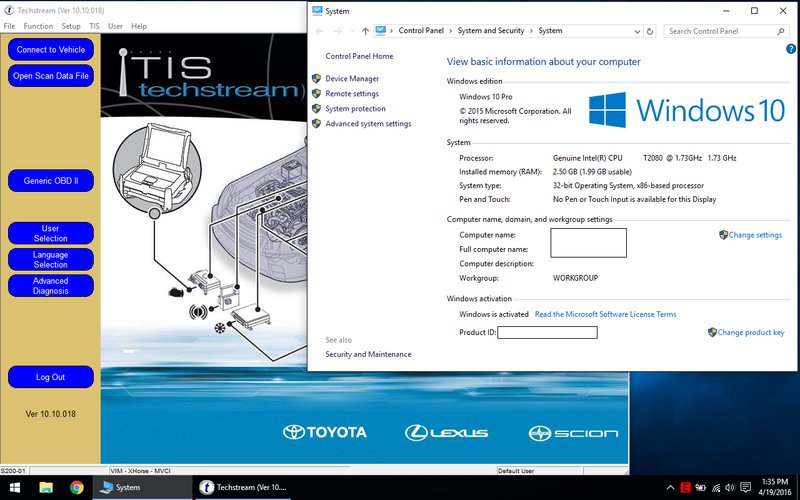The image size is (800, 500).
Task: Open Remote settings link
Action: coord(352,94)
